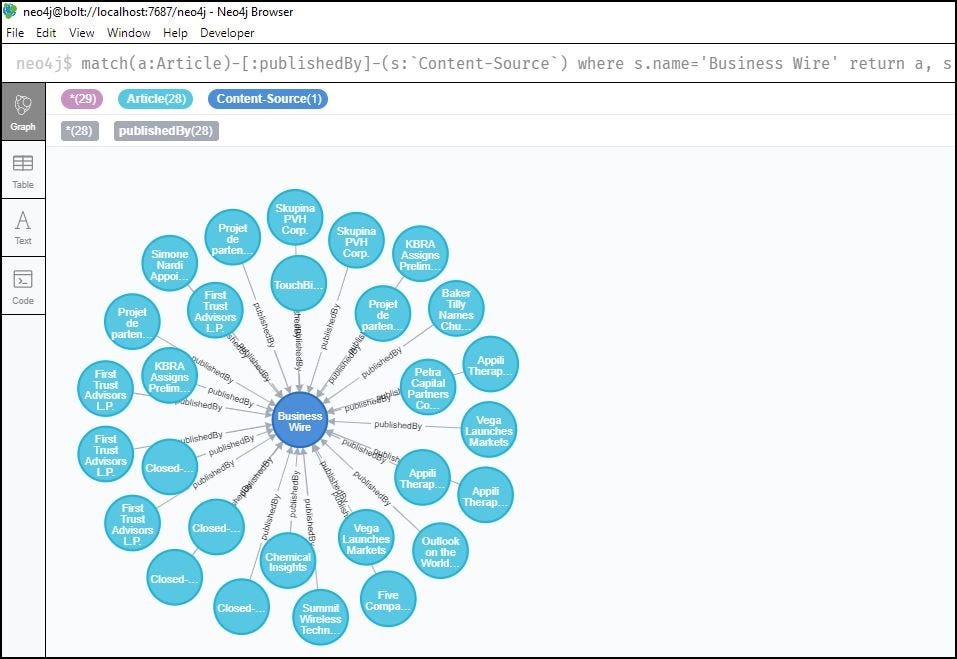957x659 pixels.
Task: Open the Edit menu
Action: [46, 33]
